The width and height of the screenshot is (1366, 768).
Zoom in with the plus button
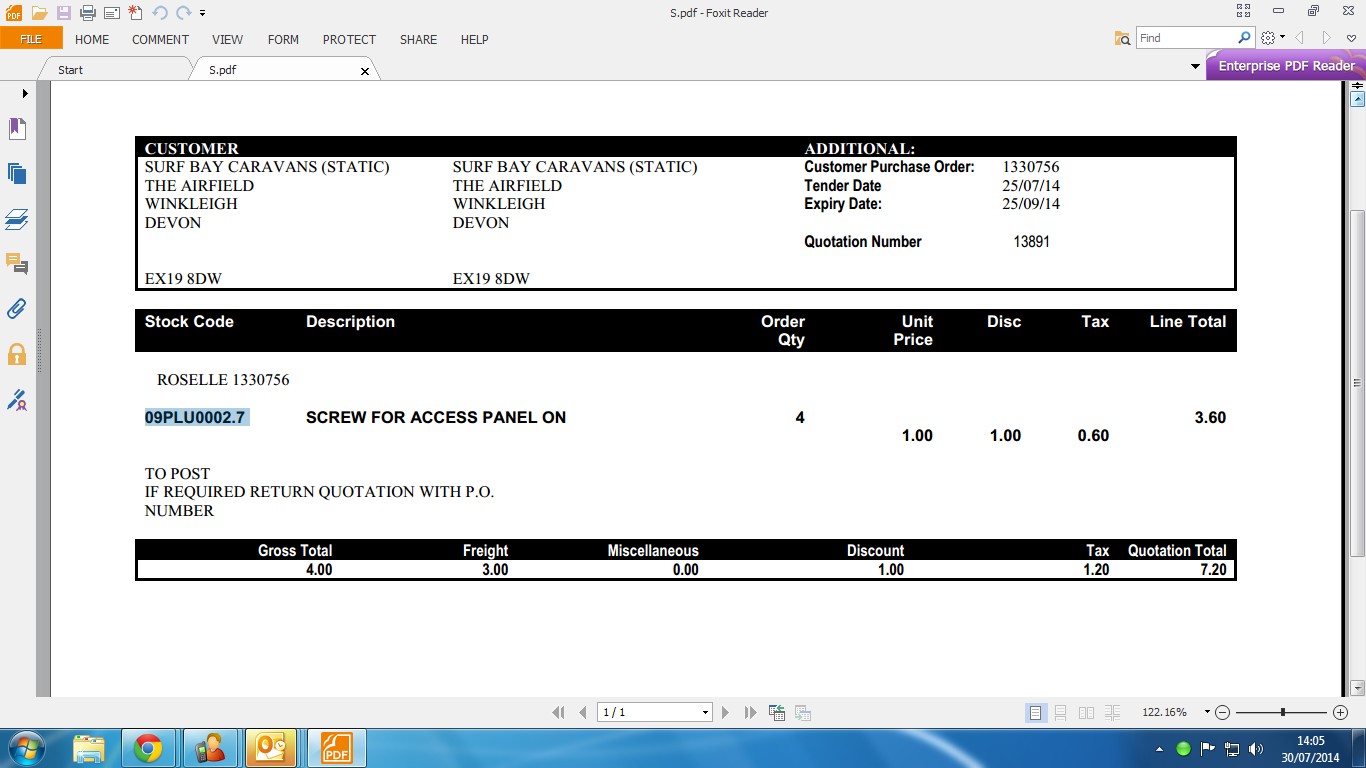pos(1341,713)
